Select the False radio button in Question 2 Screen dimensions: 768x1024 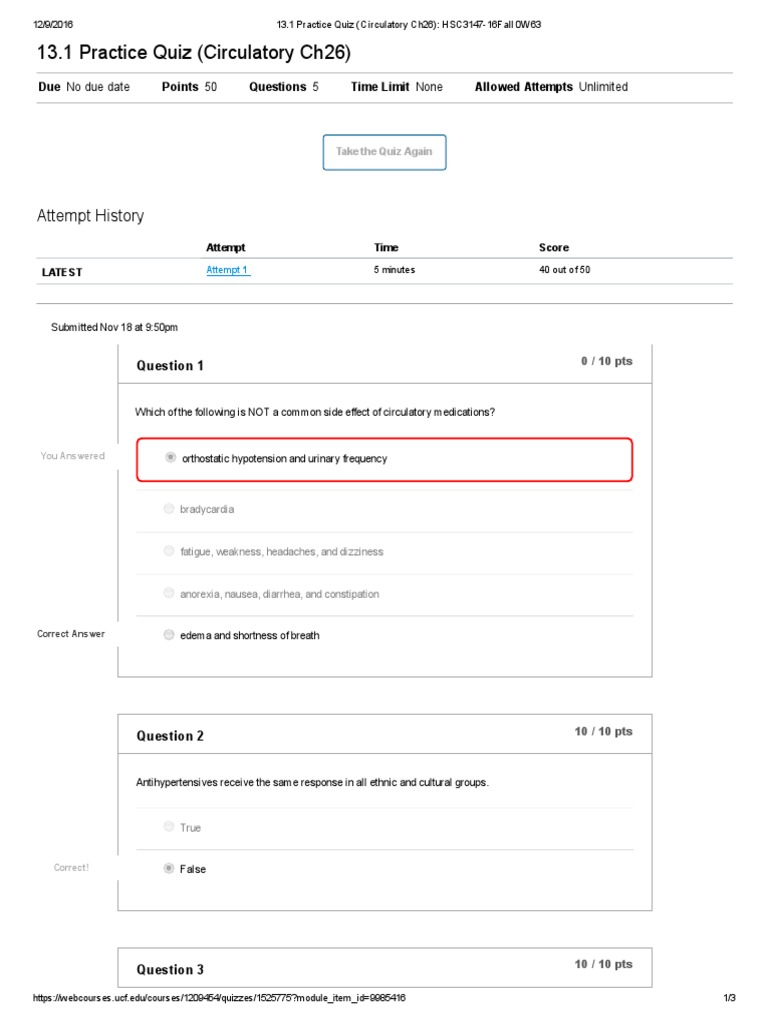click(169, 869)
